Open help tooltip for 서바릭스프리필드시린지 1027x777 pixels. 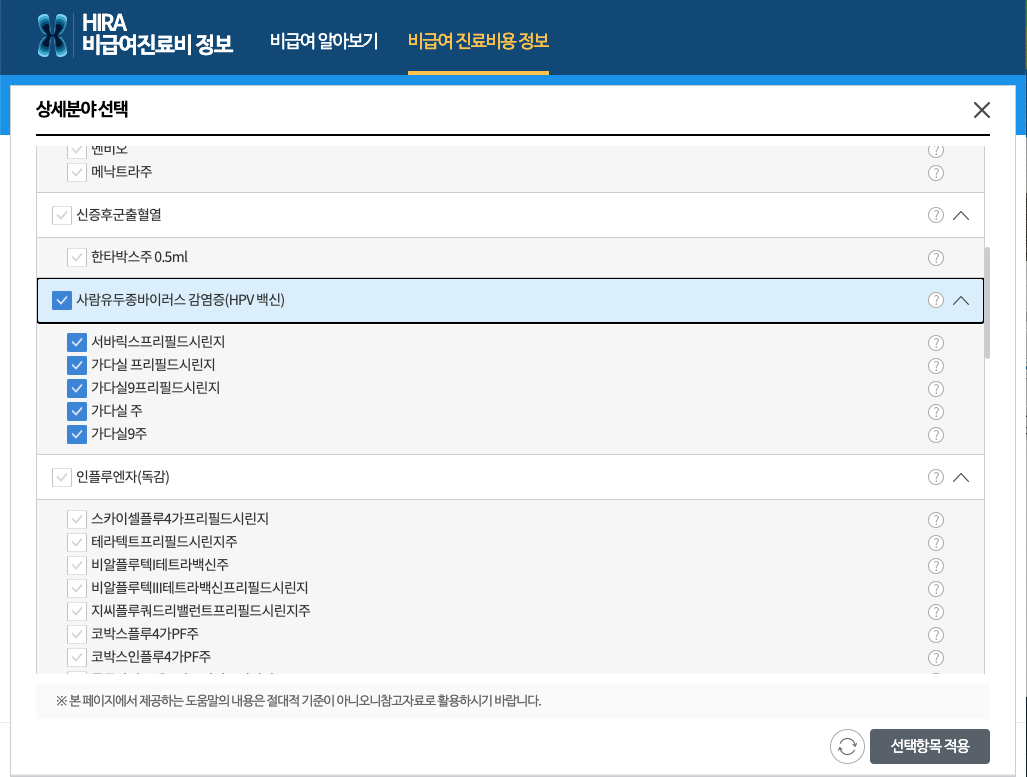(x=935, y=342)
